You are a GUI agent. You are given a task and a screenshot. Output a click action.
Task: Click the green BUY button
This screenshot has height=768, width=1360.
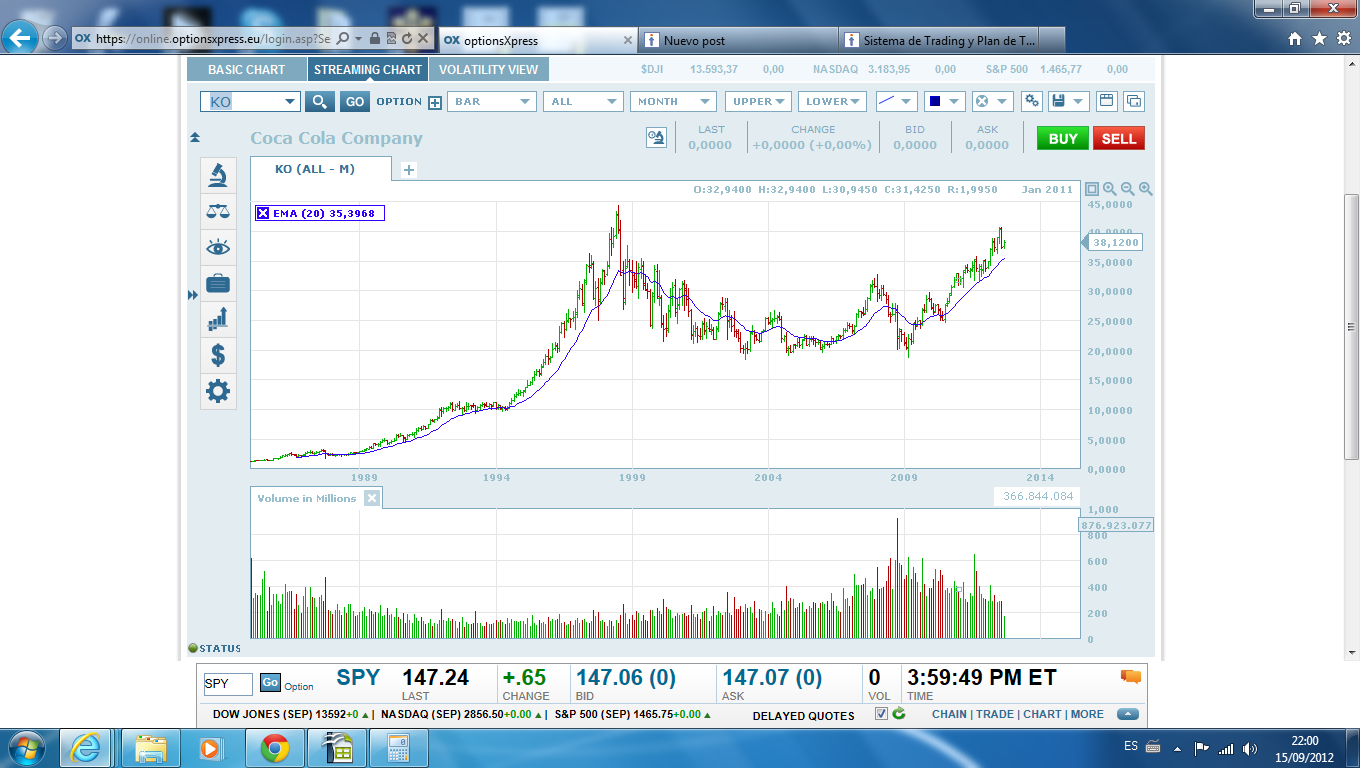click(x=1063, y=138)
